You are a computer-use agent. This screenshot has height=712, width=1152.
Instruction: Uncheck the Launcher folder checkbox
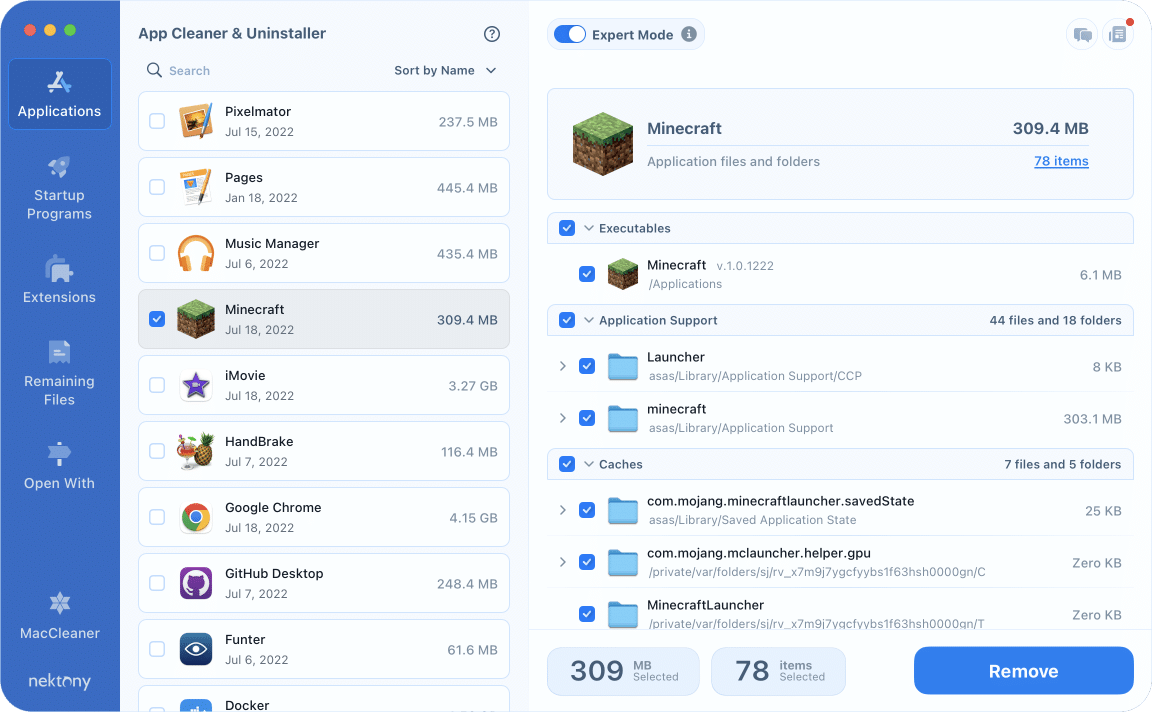(x=587, y=366)
